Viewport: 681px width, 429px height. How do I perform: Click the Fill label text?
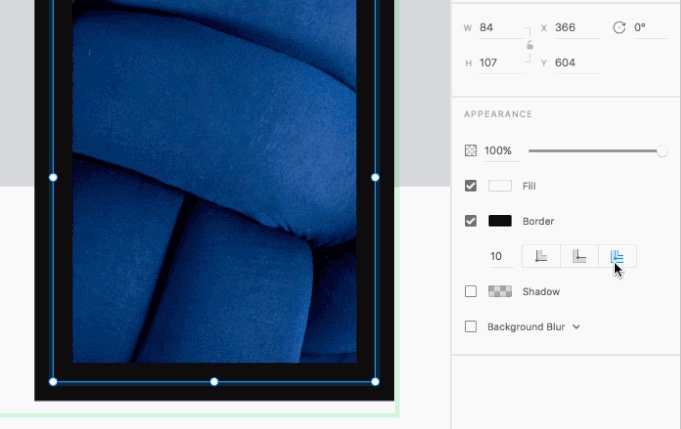(529, 186)
